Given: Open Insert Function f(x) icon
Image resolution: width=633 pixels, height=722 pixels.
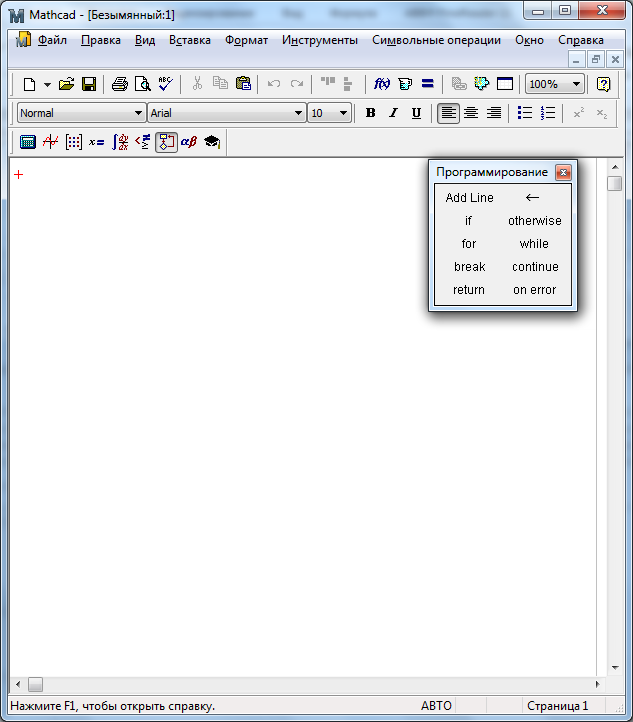Looking at the screenshot, I should coord(382,84).
